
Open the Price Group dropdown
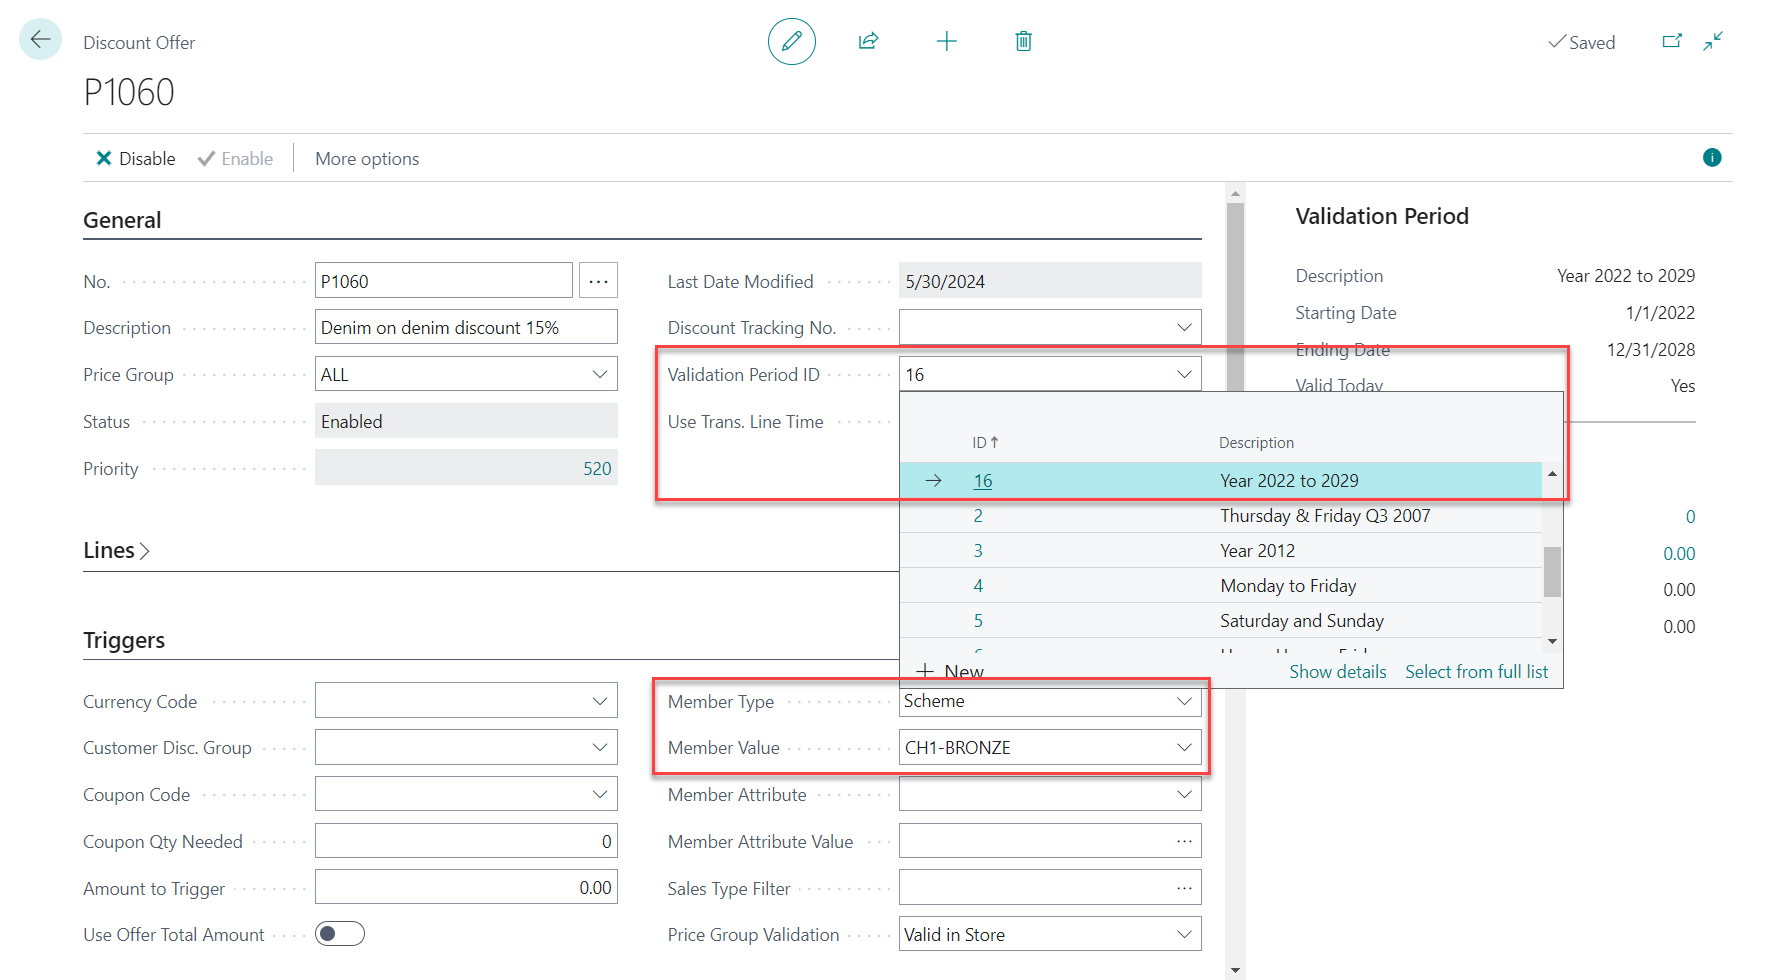600,375
